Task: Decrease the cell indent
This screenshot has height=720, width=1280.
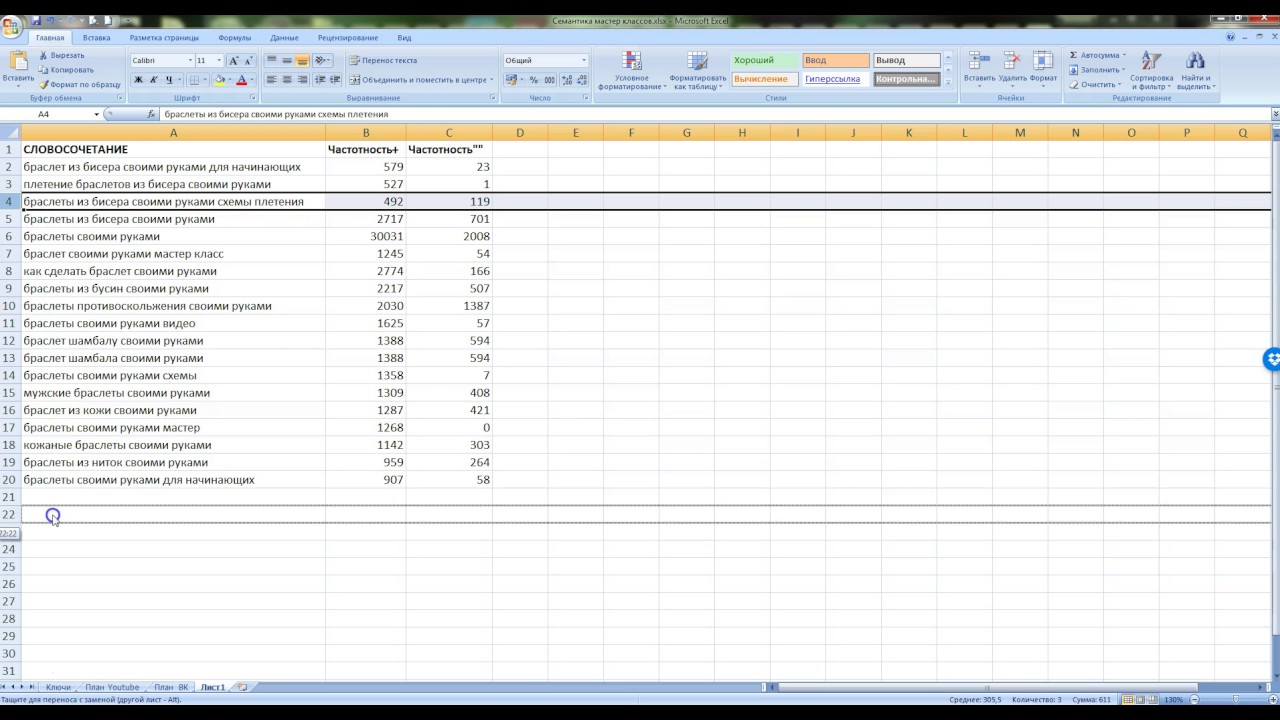Action: [321, 80]
